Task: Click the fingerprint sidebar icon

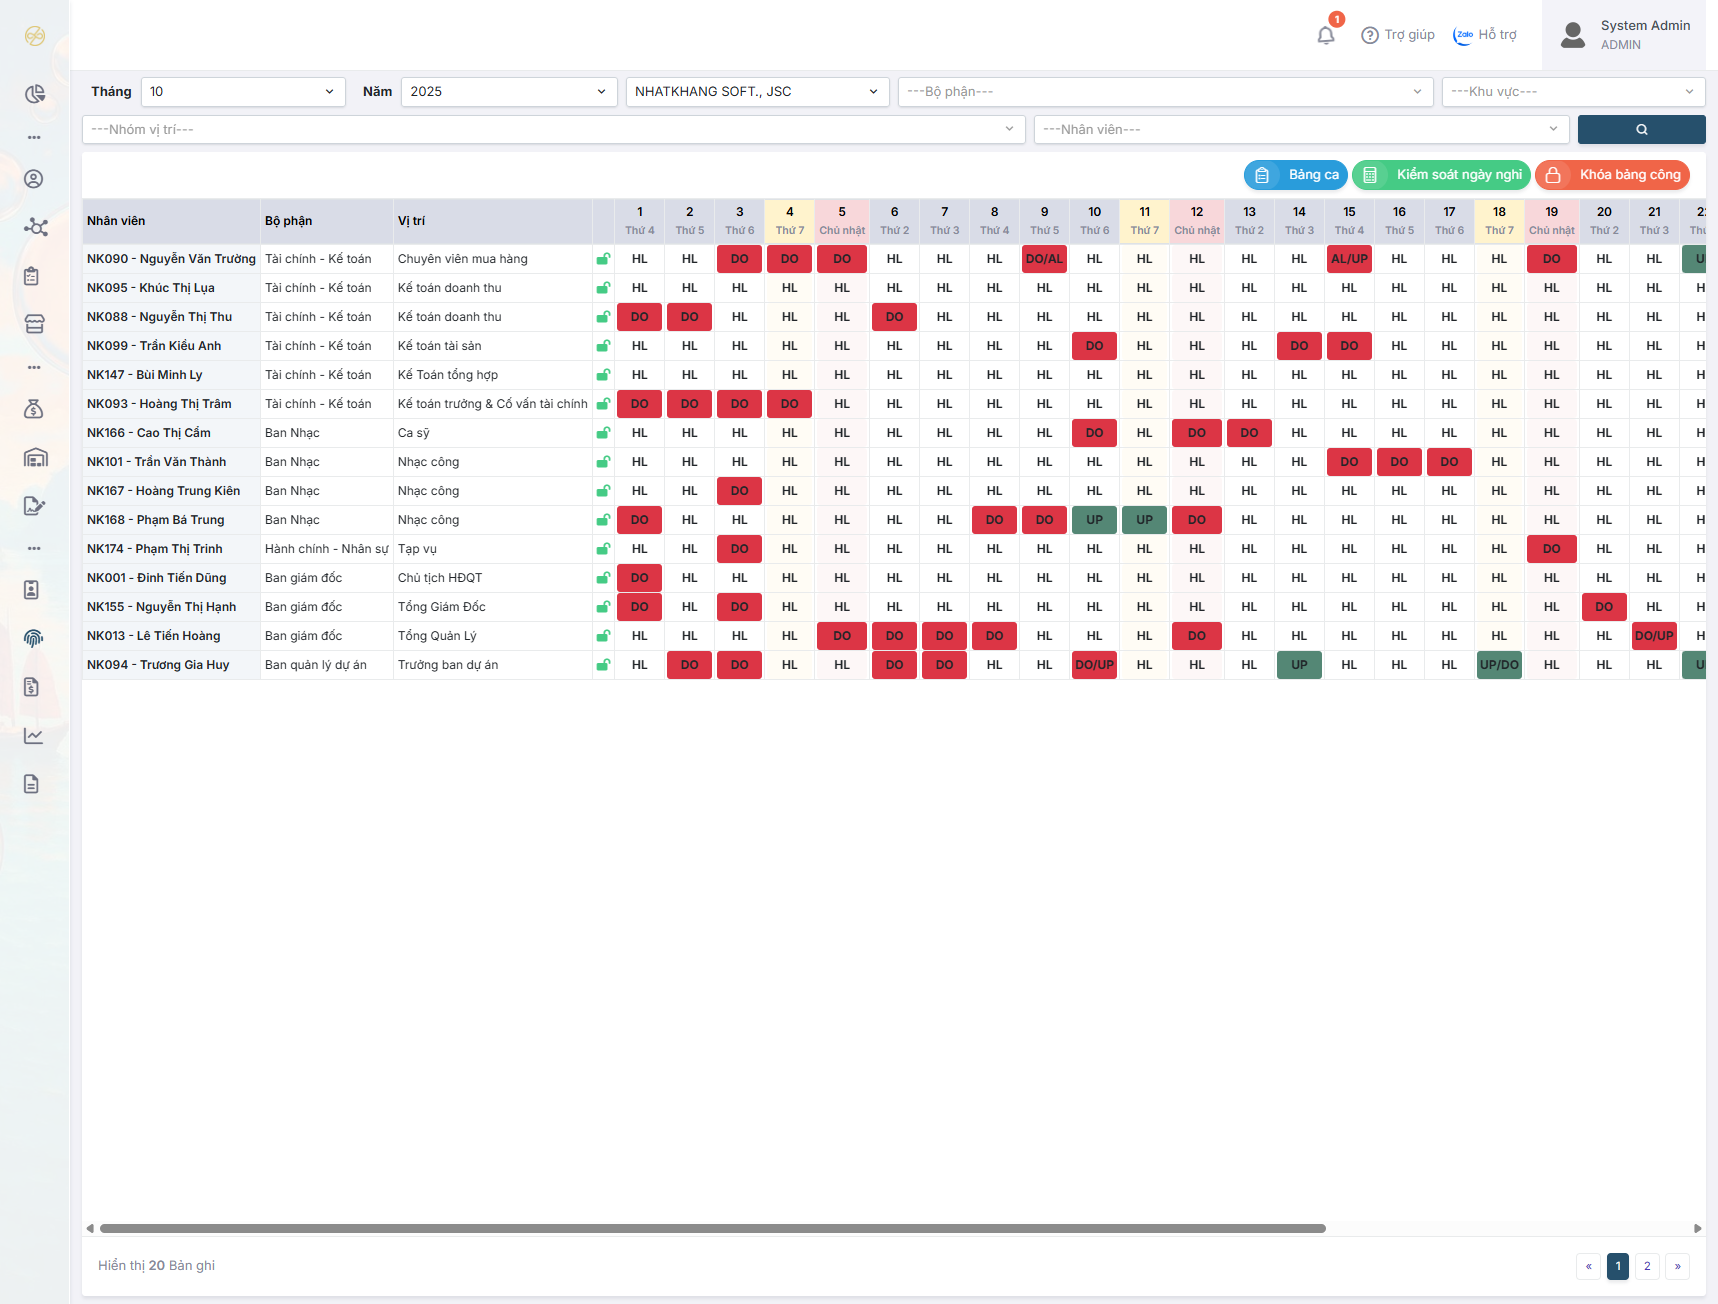Action: pyautogui.click(x=34, y=638)
